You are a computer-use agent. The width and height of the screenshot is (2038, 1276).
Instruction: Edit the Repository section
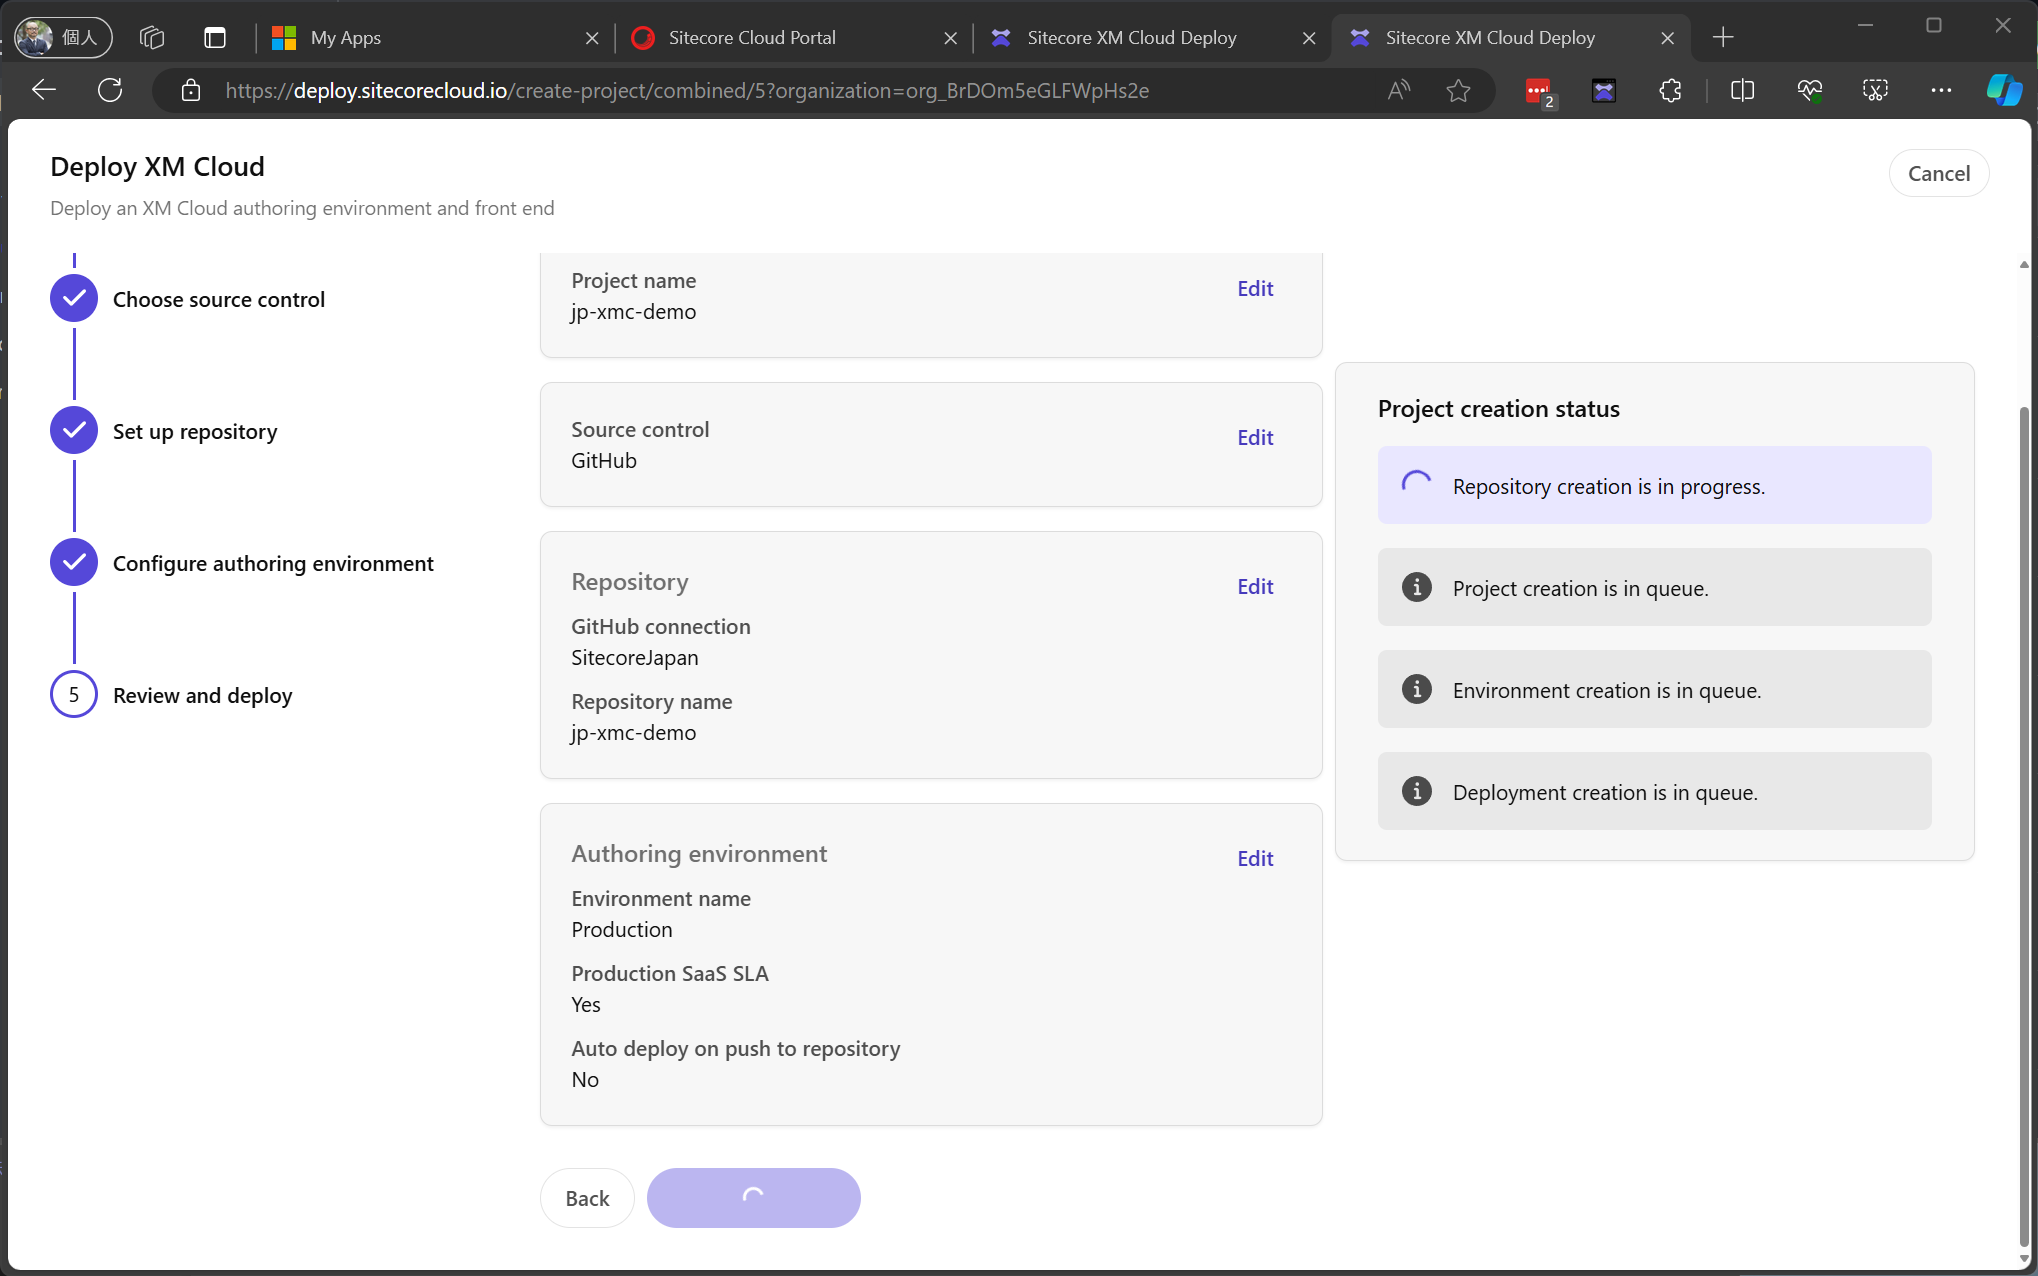point(1255,586)
